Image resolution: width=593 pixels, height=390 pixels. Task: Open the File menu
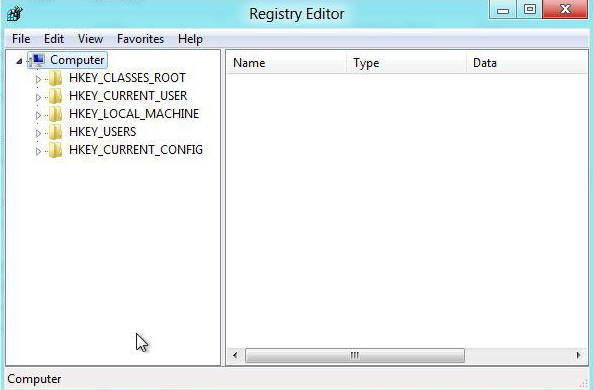tap(21, 39)
